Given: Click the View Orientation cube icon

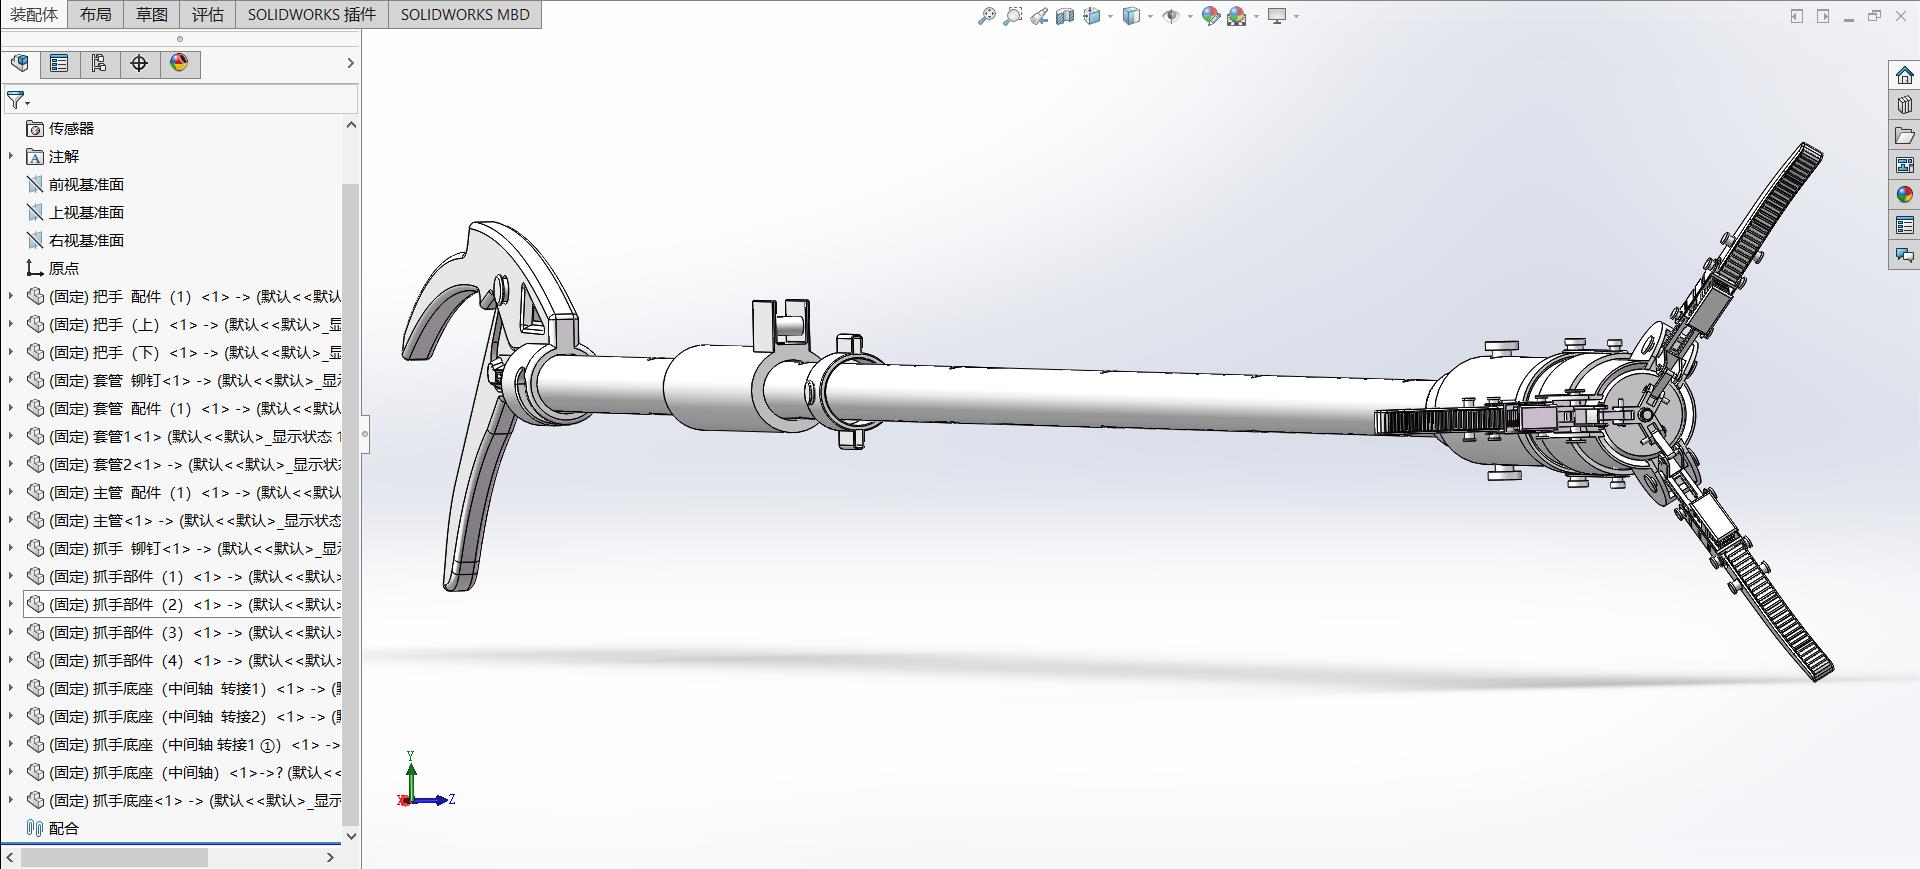Looking at the screenshot, I should tap(1092, 16).
